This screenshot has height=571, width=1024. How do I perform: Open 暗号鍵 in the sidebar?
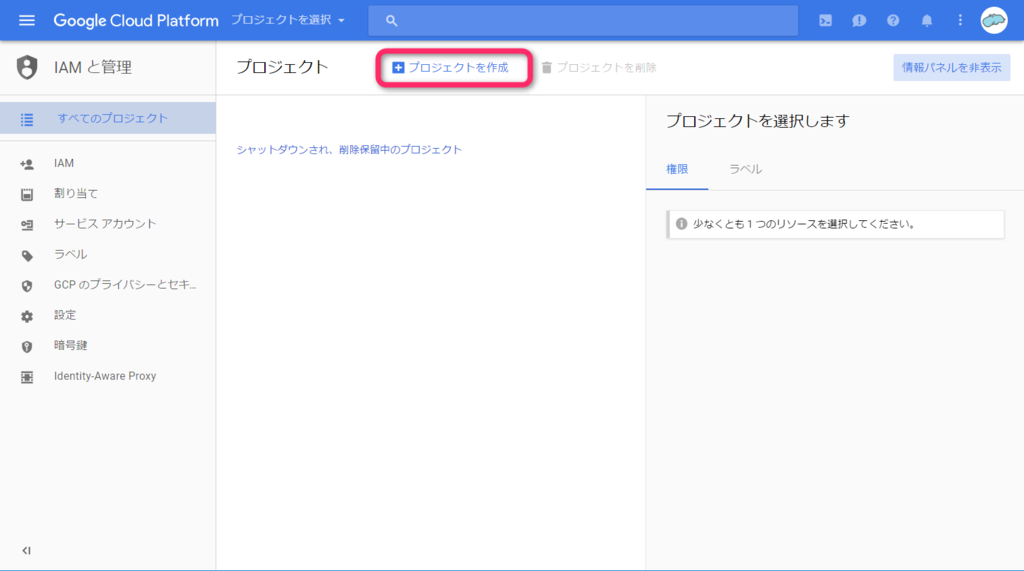pyautogui.click(x=71, y=346)
